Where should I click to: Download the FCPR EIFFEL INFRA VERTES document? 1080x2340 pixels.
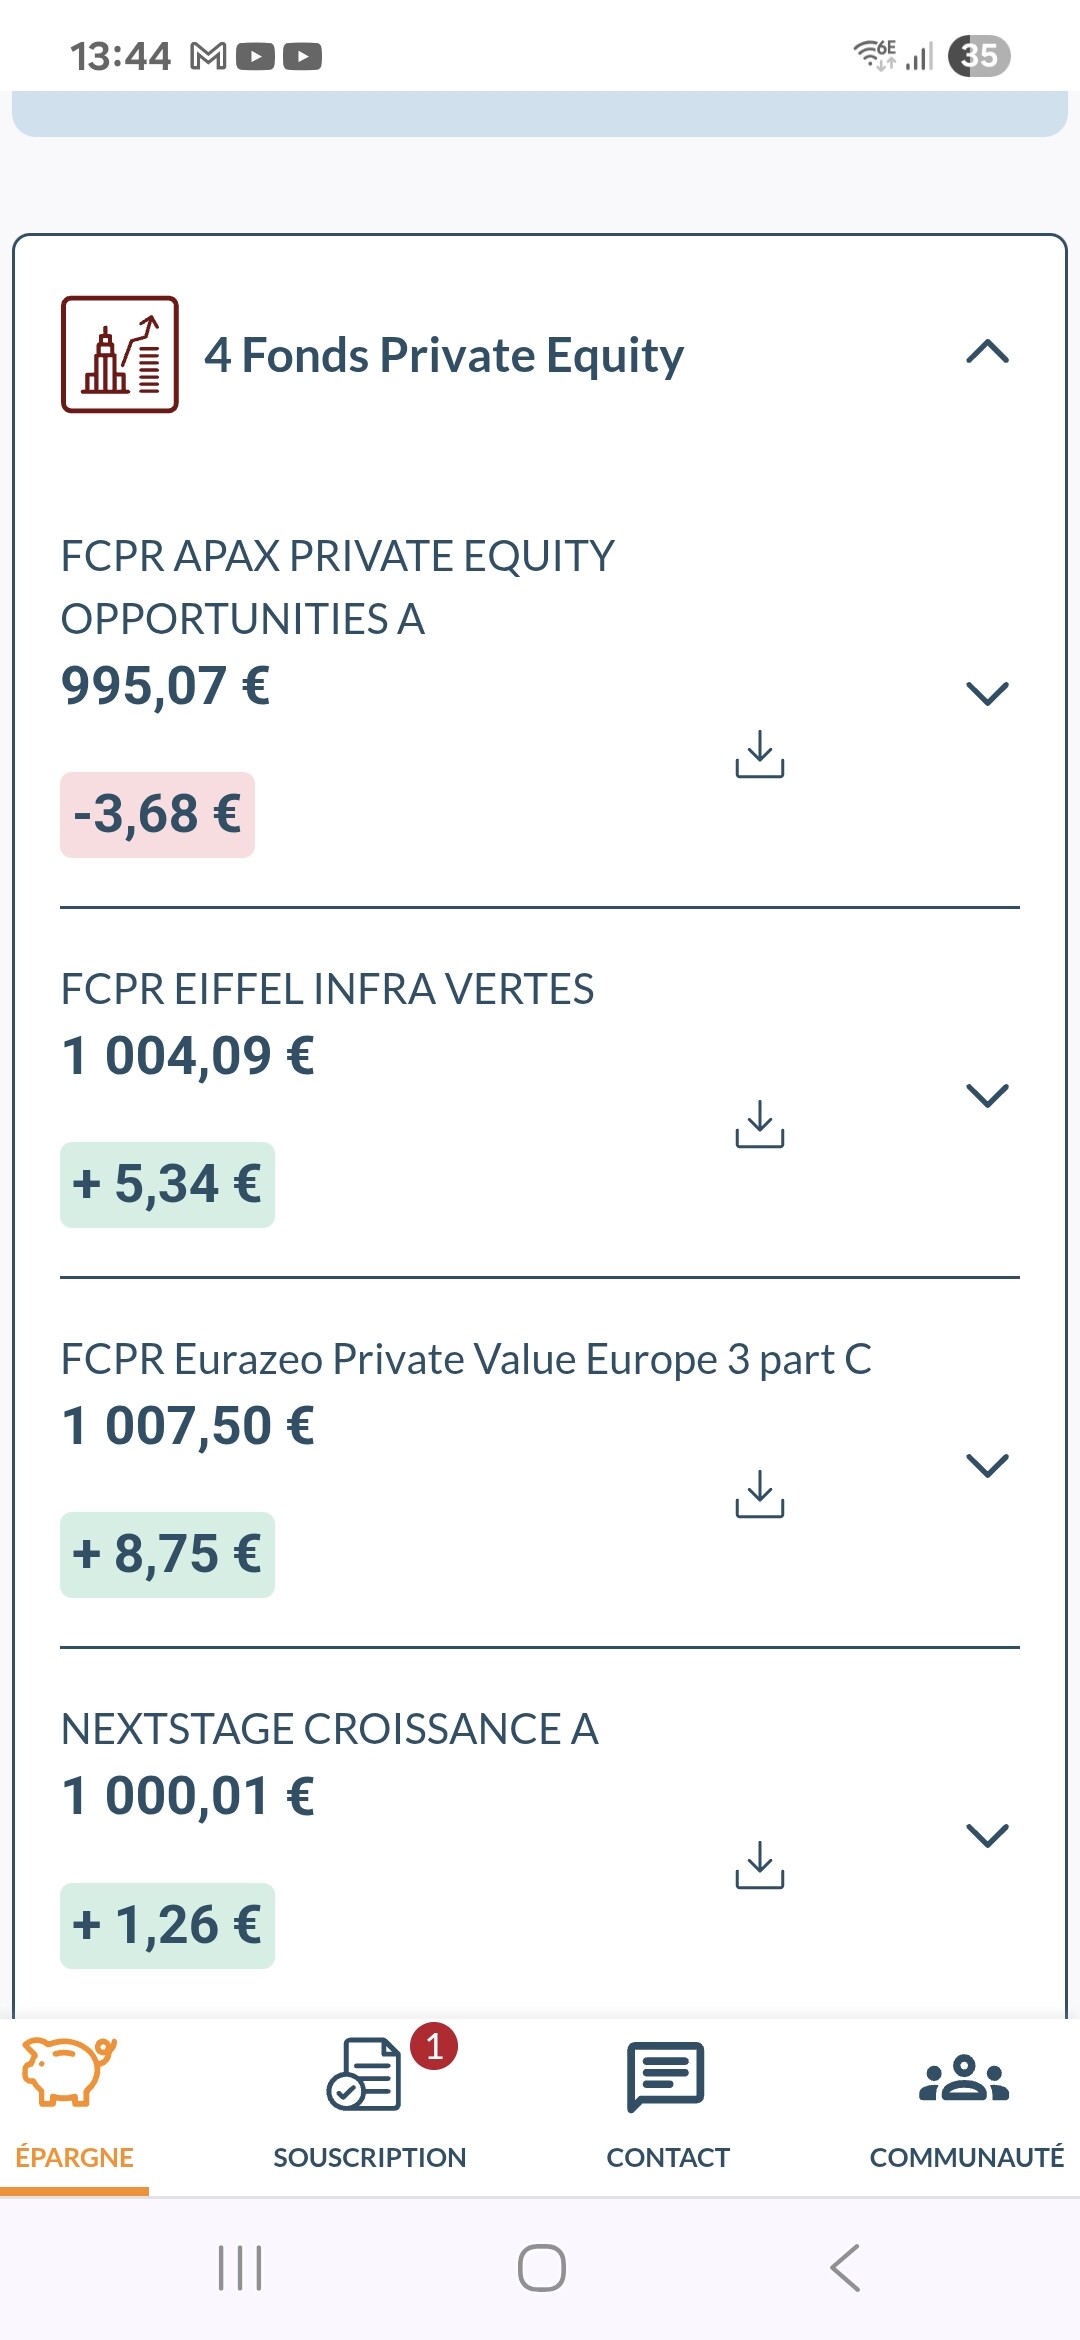pyautogui.click(x=760, y=1124)
